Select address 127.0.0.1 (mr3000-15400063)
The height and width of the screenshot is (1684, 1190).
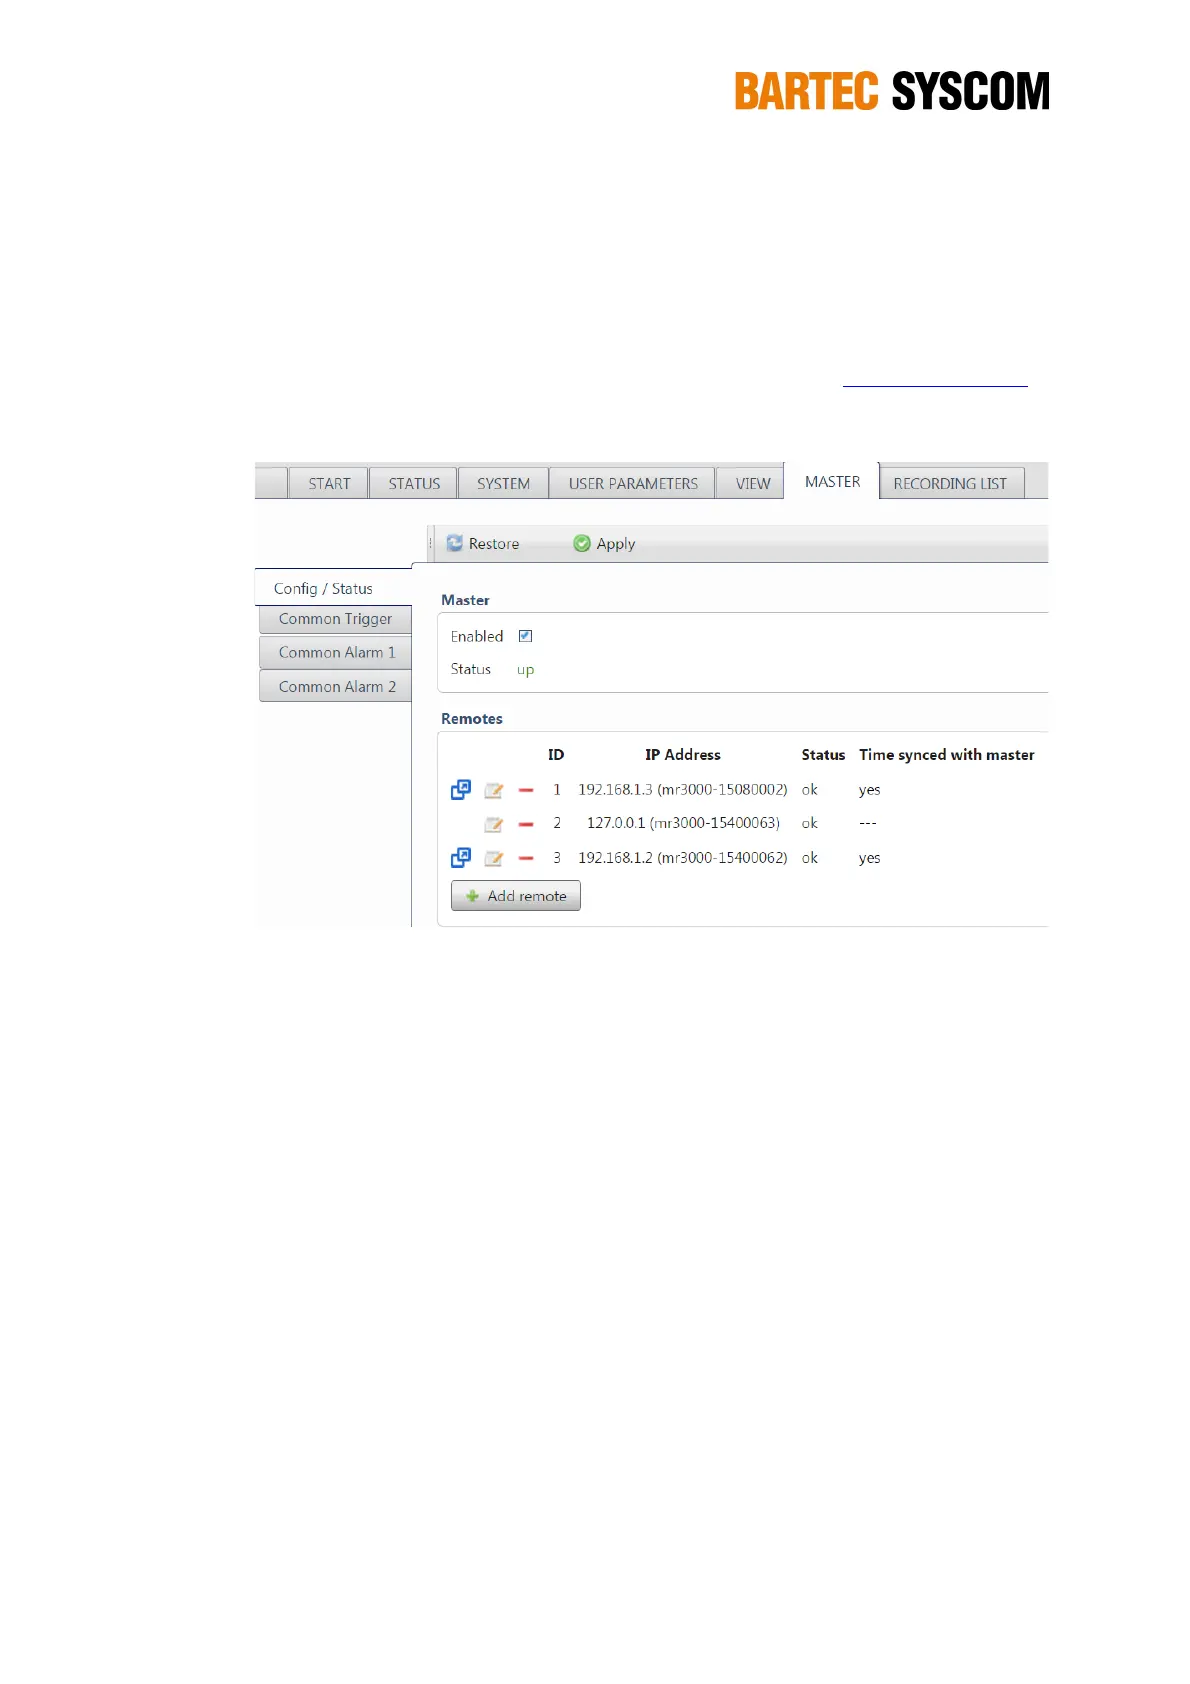683,823
